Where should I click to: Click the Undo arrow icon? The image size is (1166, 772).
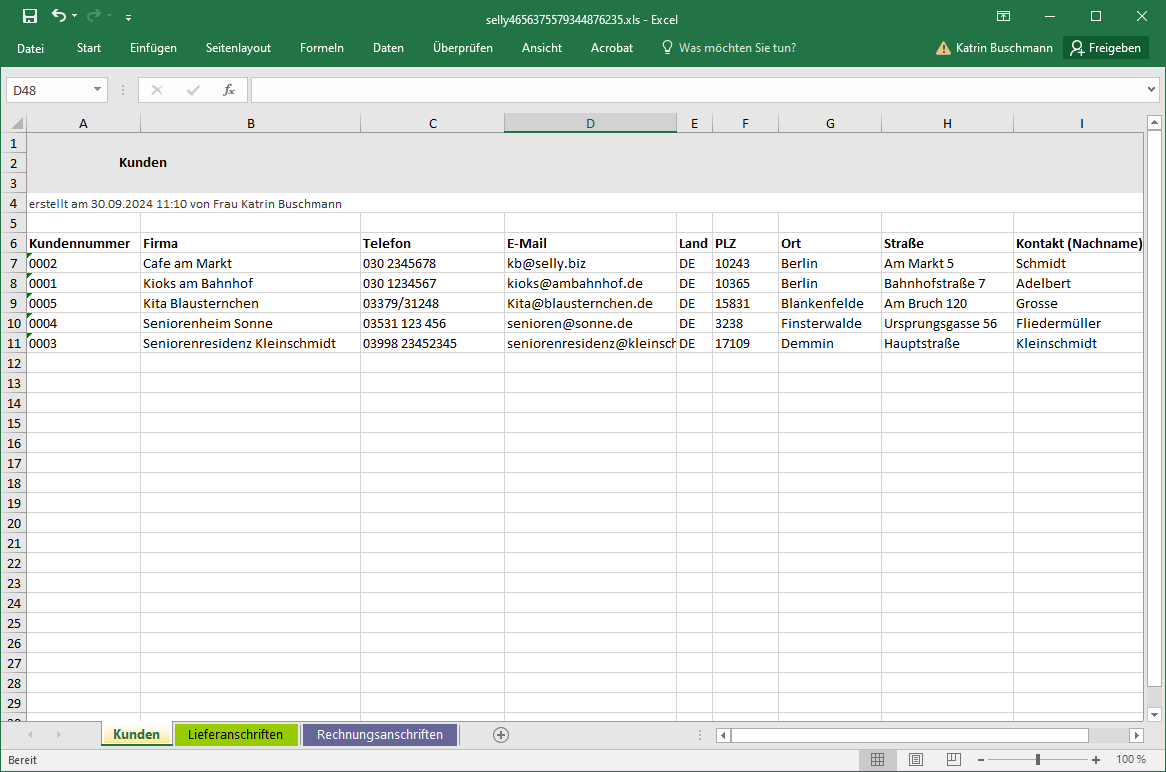pos(59,16)
